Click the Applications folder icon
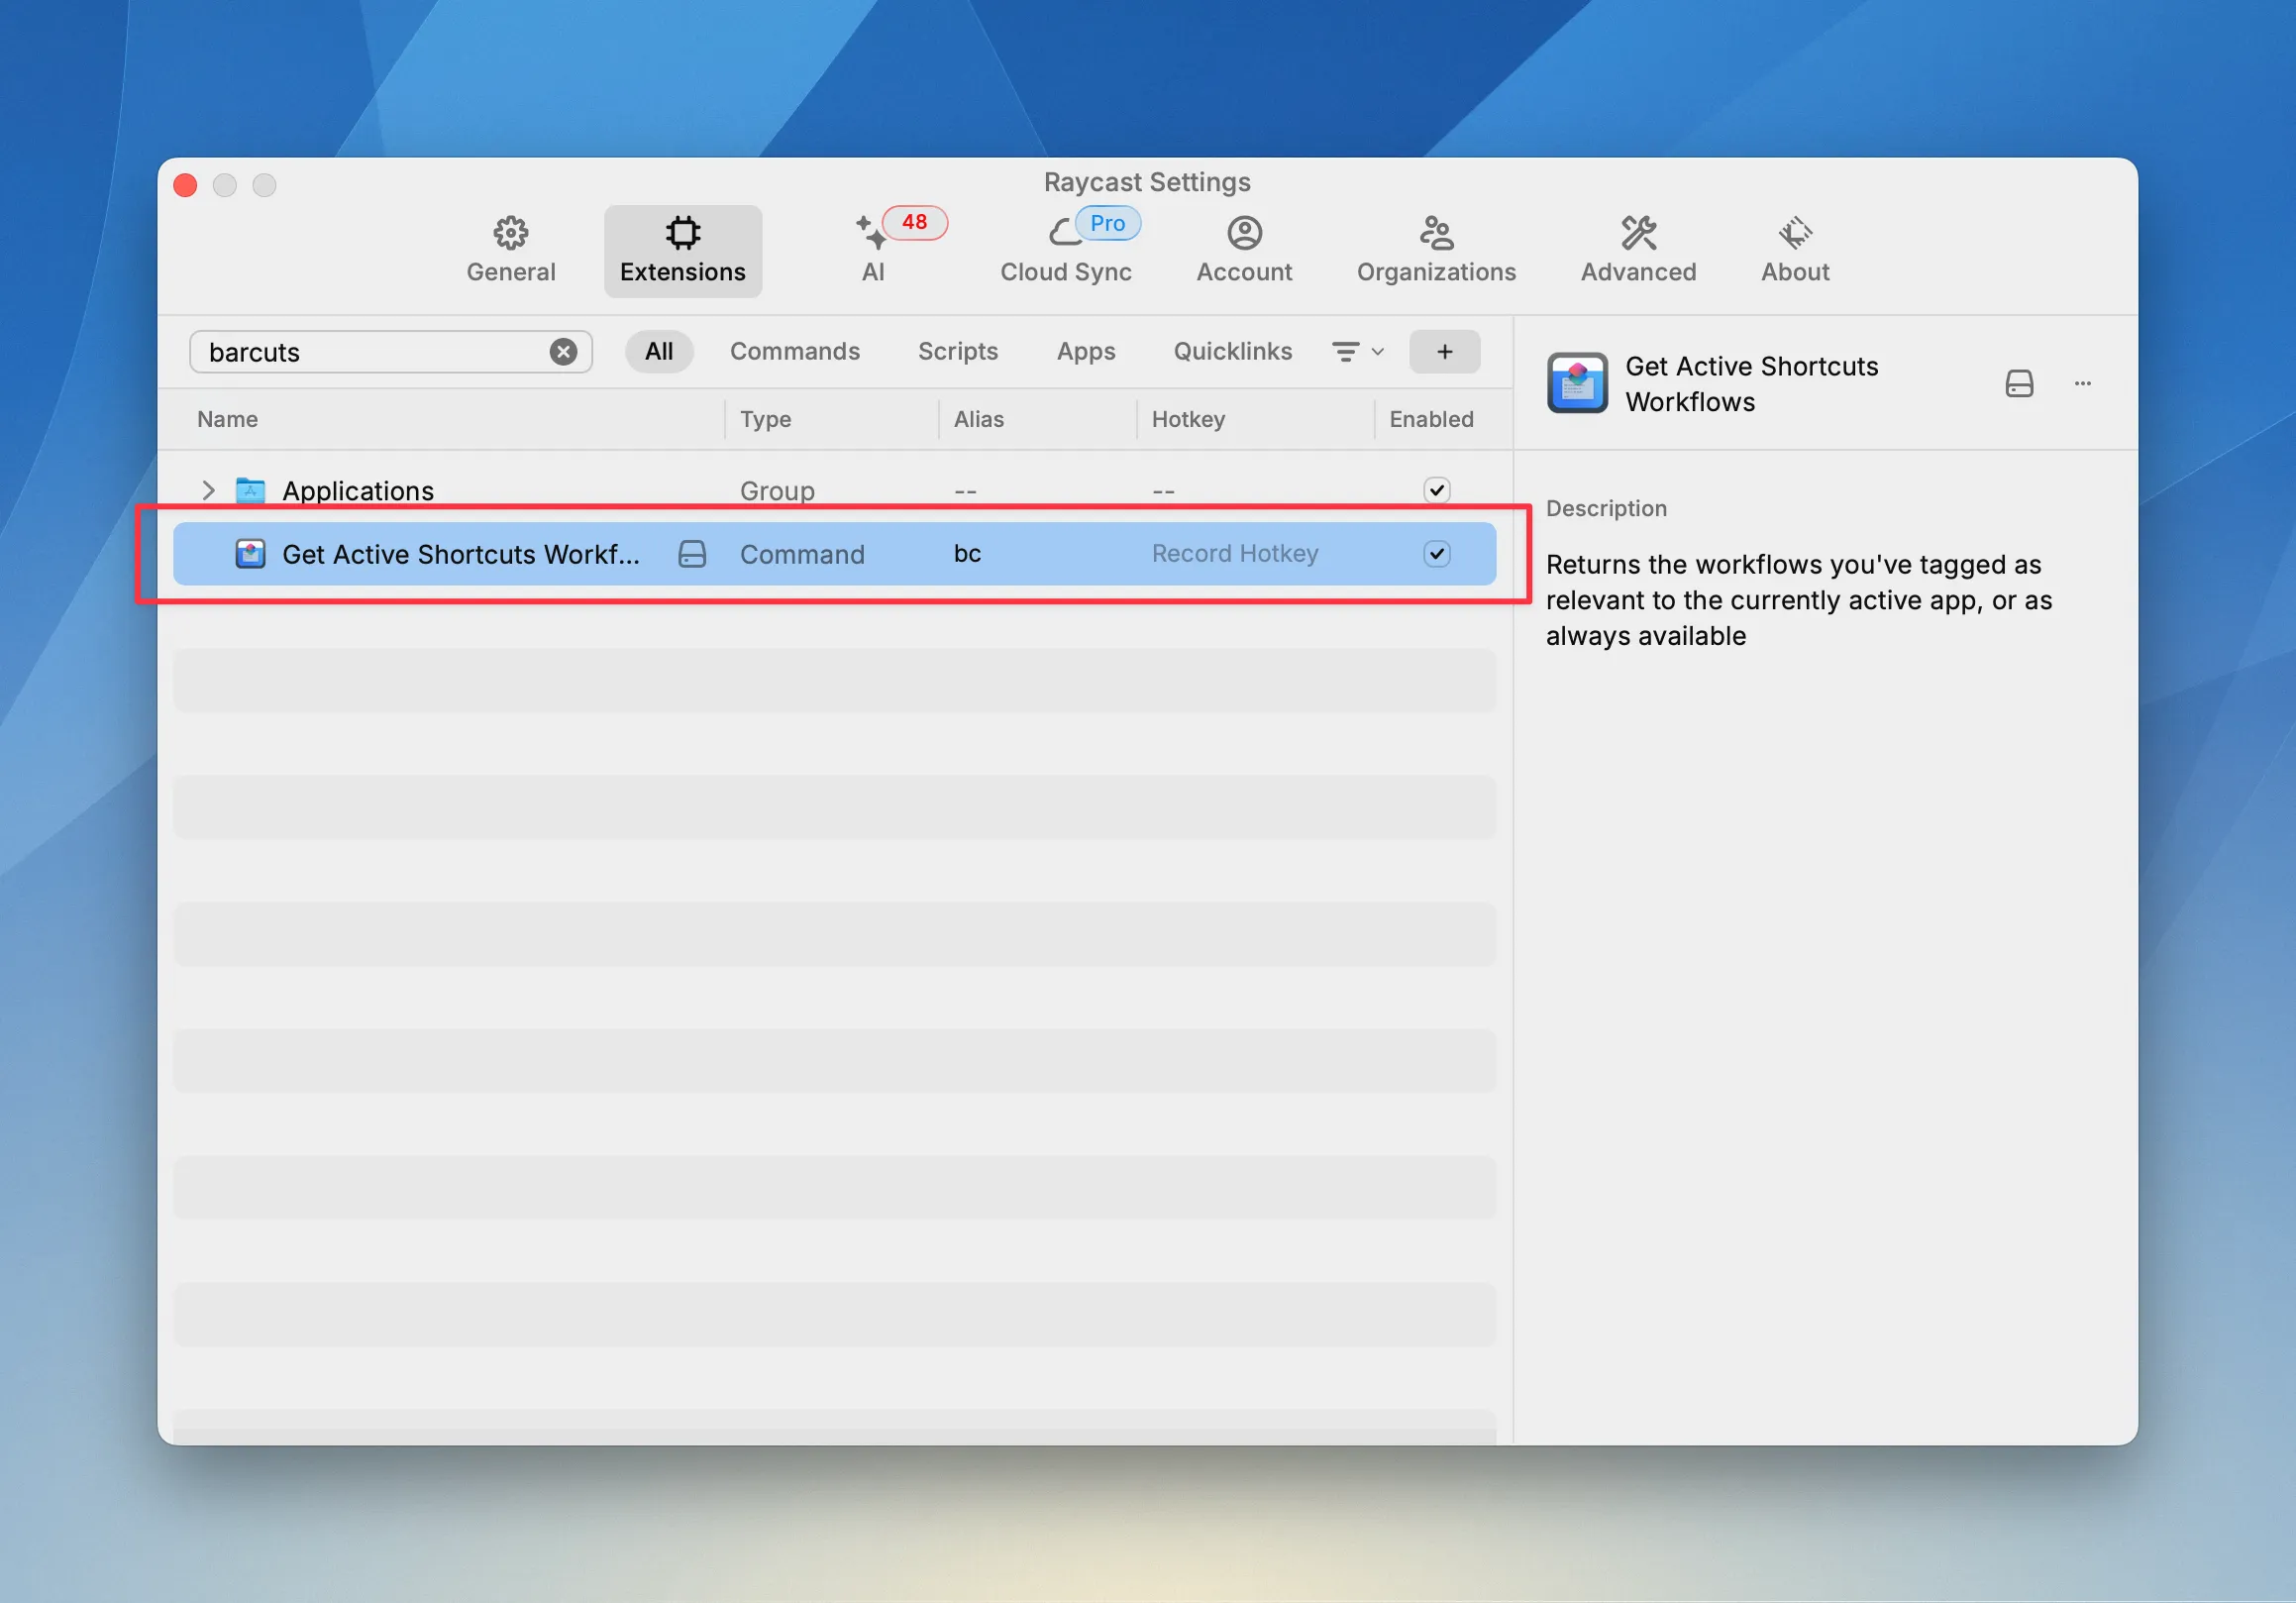The image size is (2296, 1603). 250,490
